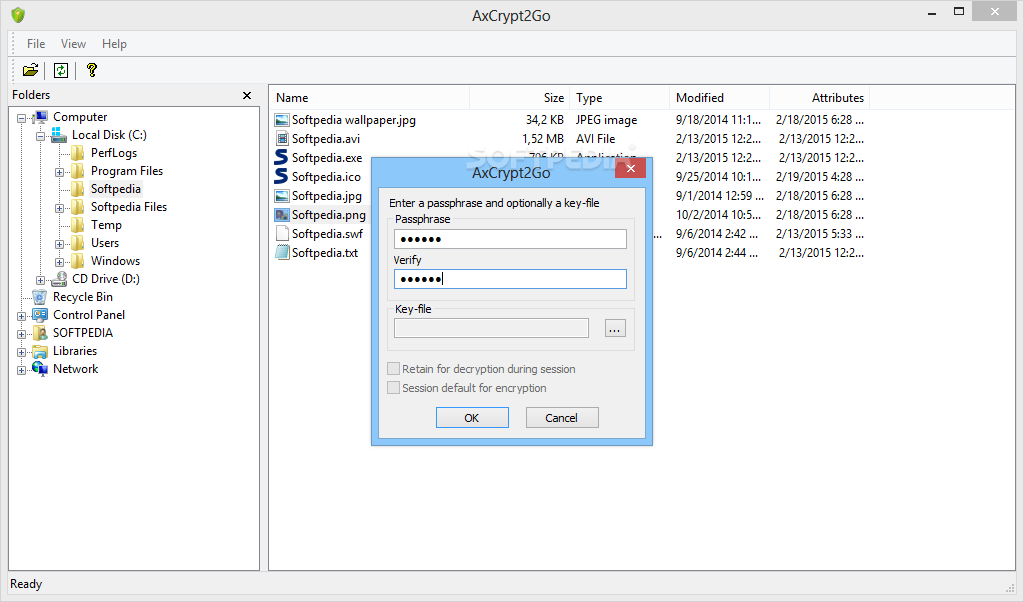Click the Softpedia.swf file icon
Viewport: 1024px width, 602px height.
tap(281, 234)
